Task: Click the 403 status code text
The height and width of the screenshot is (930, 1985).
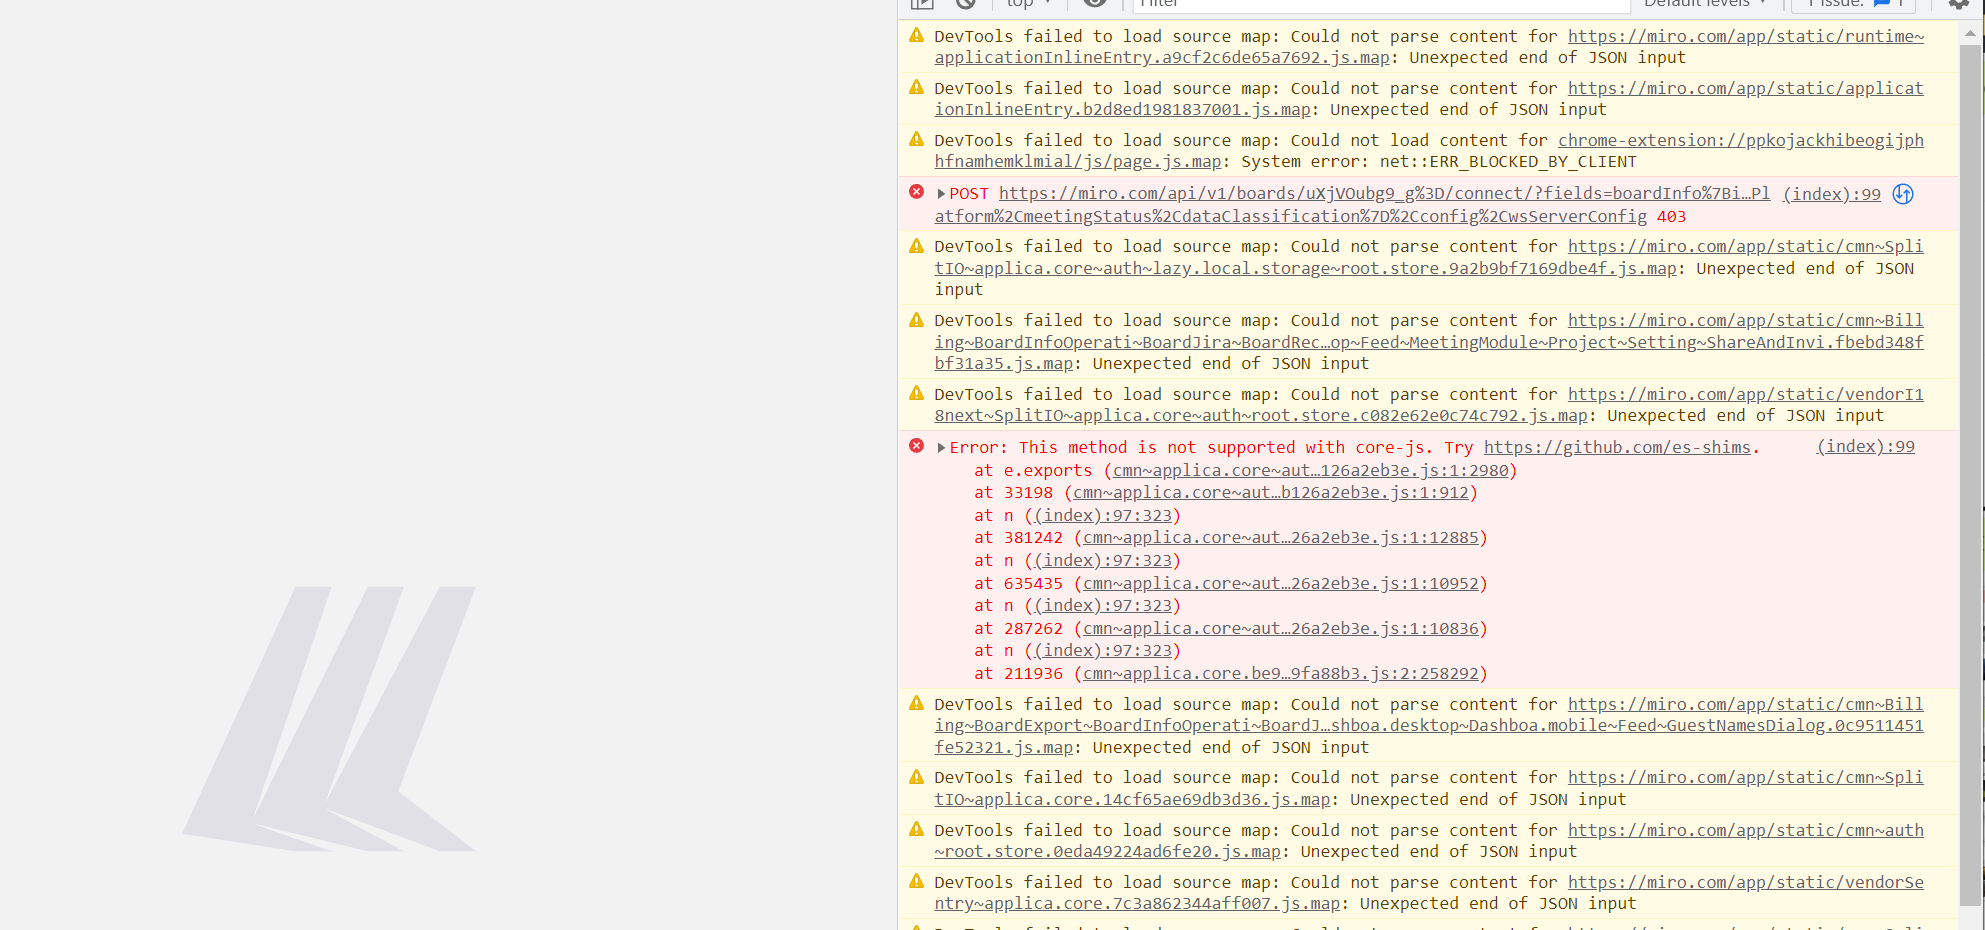Action: (1671, 217)
